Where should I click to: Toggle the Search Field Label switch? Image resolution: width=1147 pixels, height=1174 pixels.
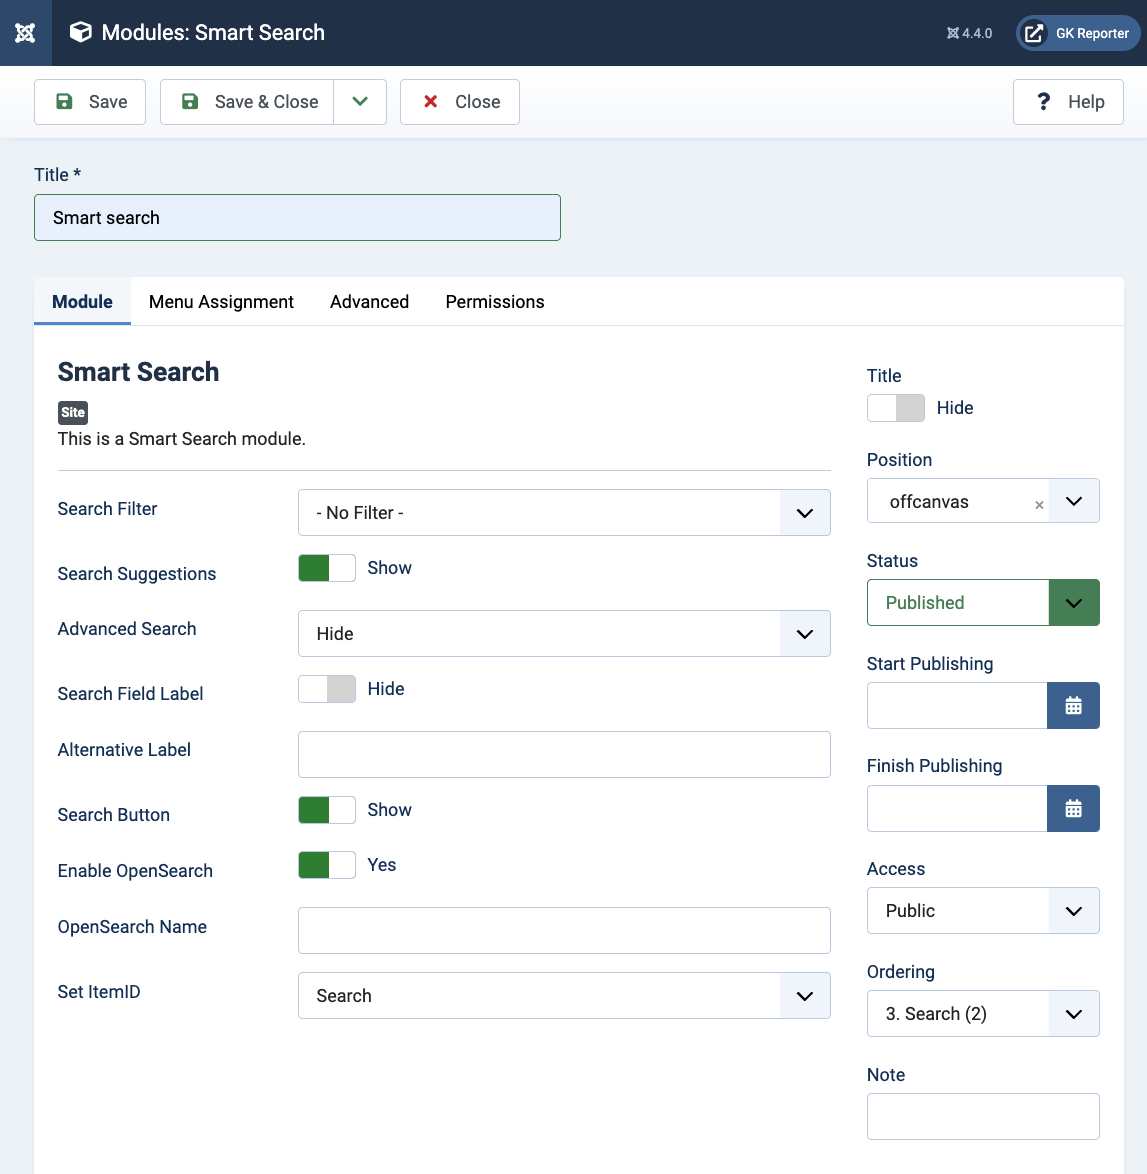tap(327, 689)
